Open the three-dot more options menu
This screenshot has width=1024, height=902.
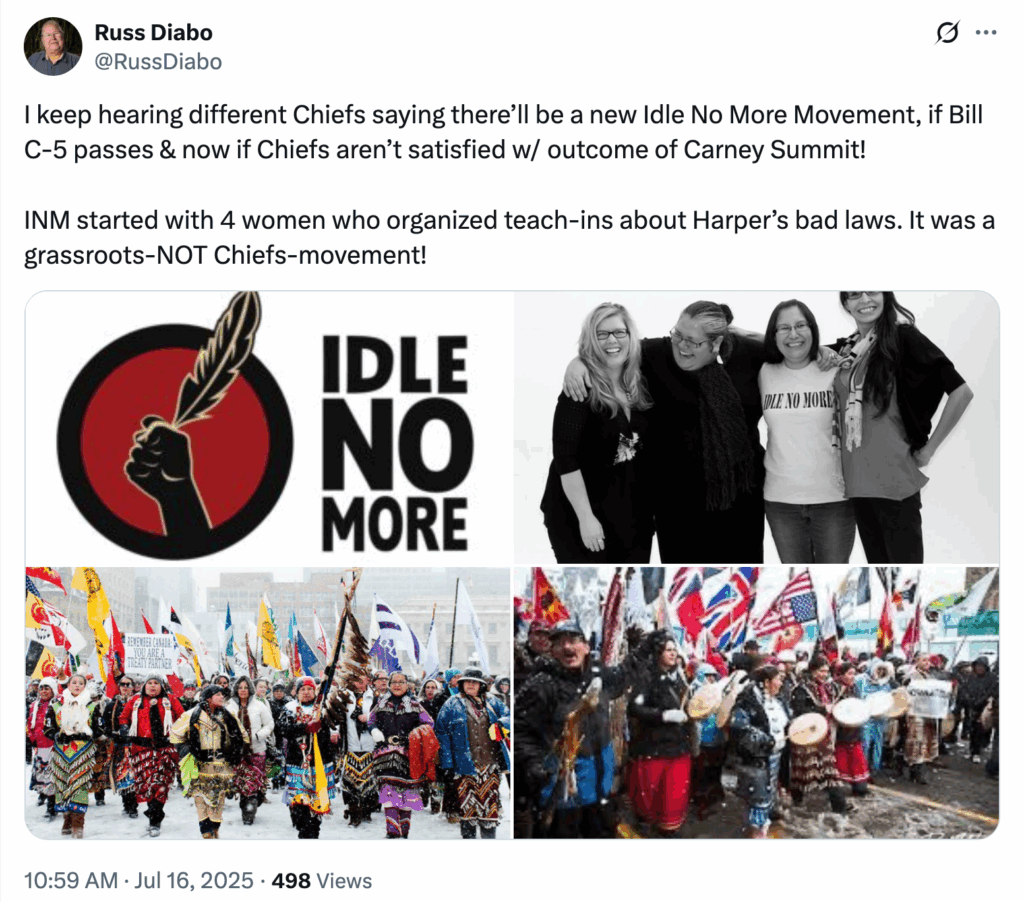tap(985, 32)
